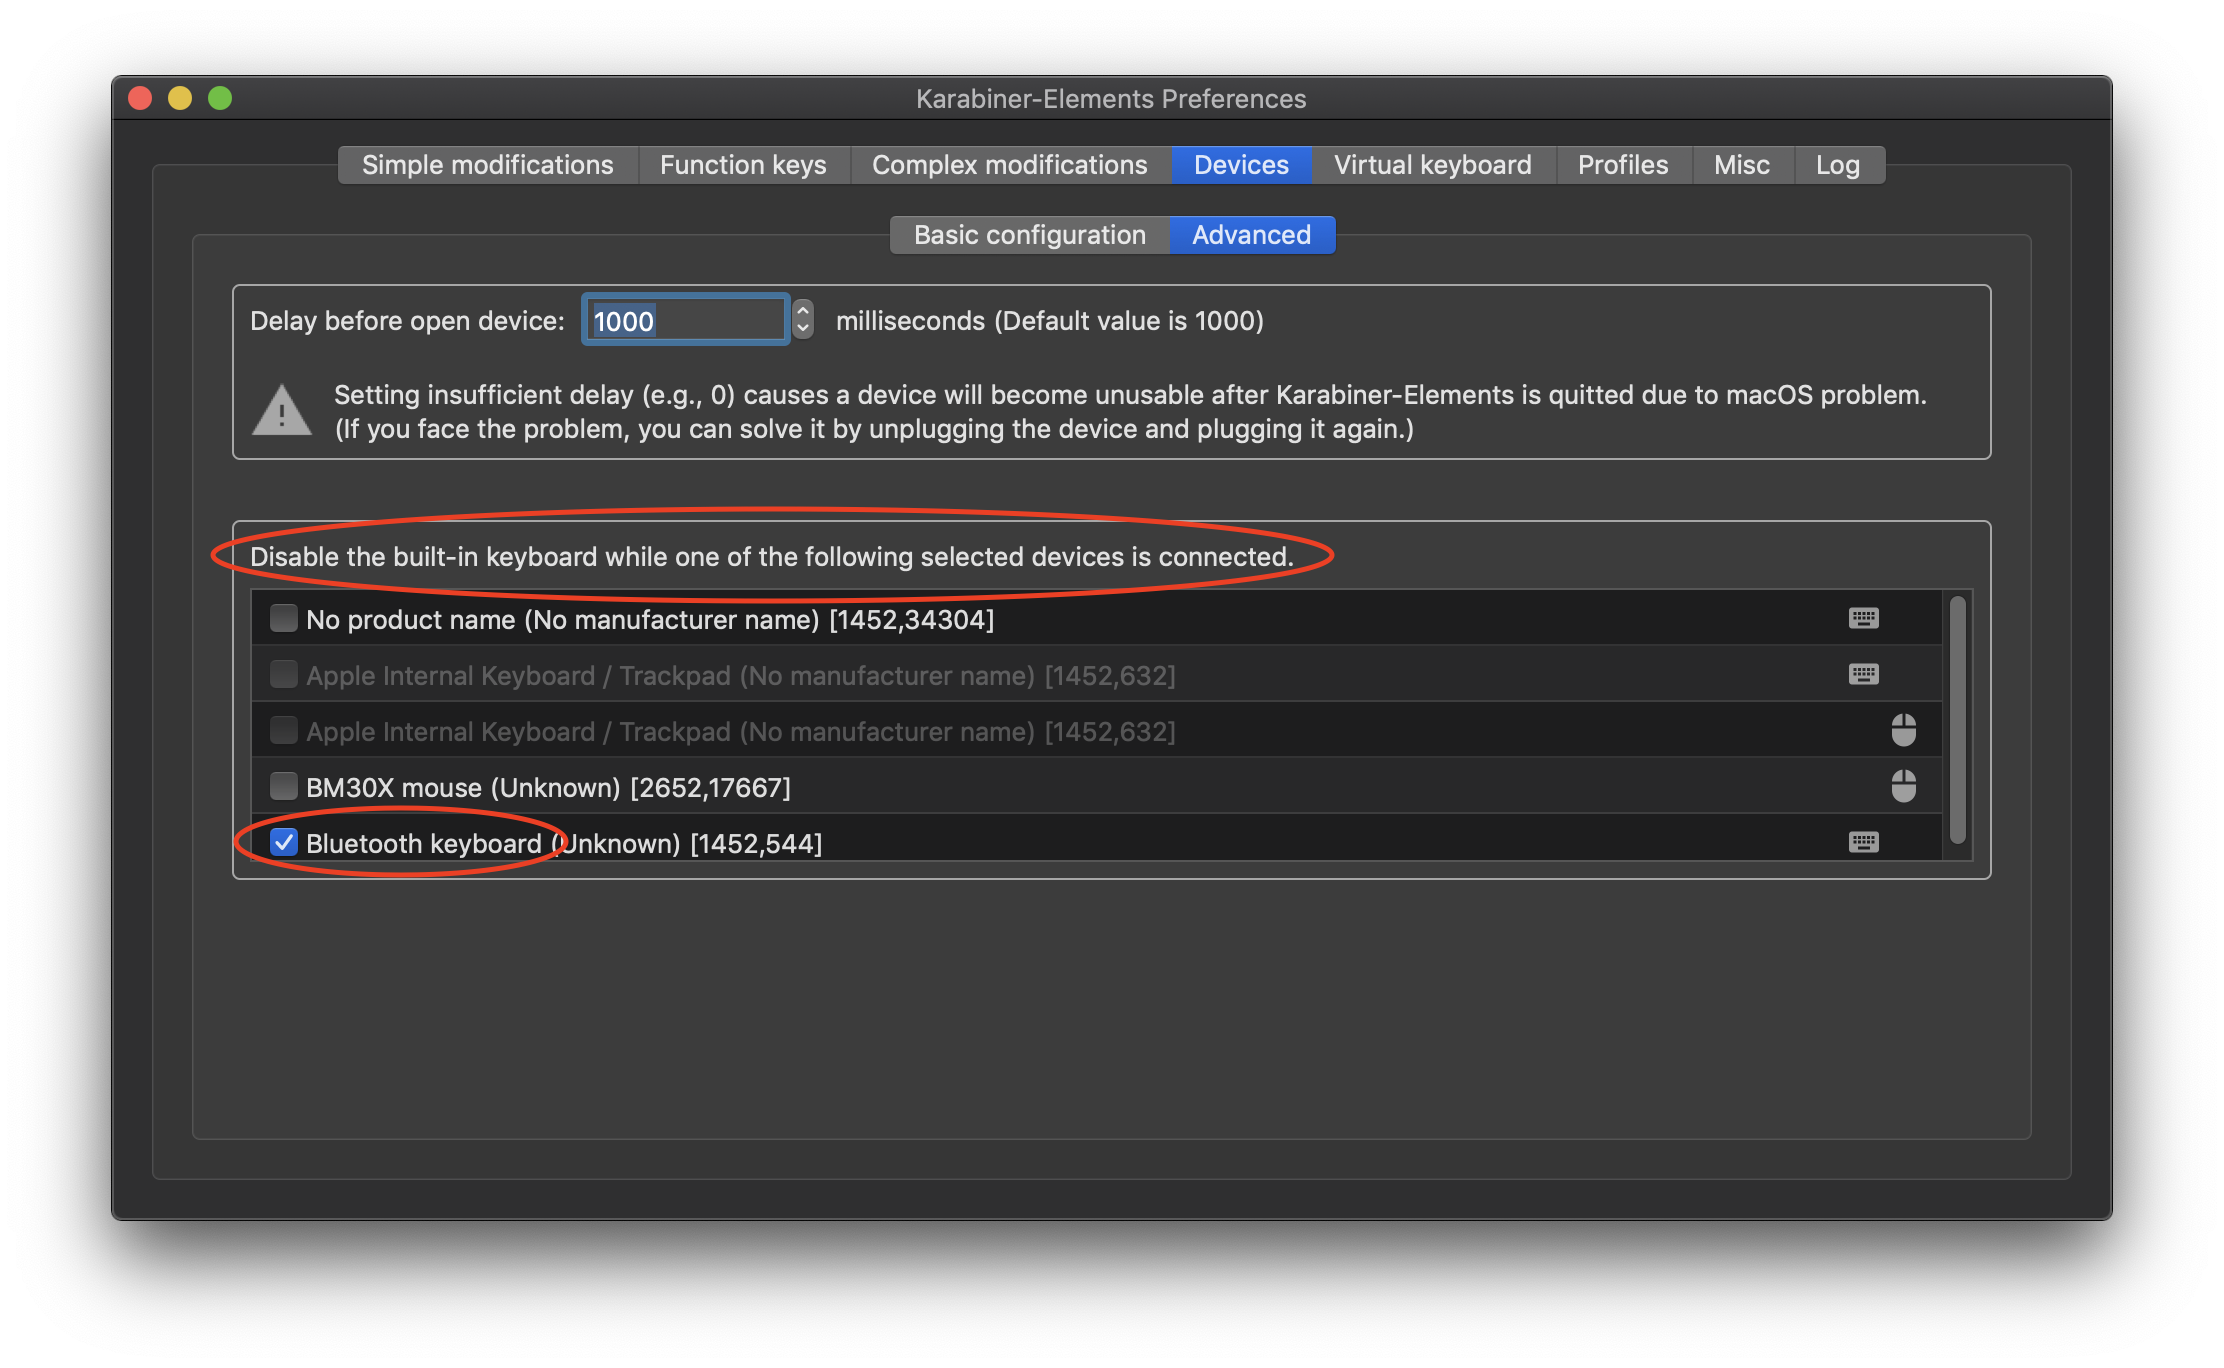
Task: Switch to Basic configuration sub-tab
Action: pyautogui.click(x=1029, y=235)
